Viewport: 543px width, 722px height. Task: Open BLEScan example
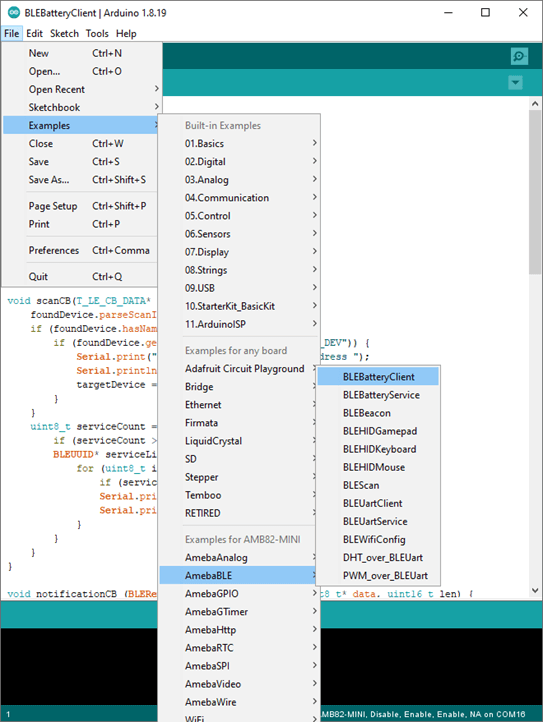(x=378, y=485)
